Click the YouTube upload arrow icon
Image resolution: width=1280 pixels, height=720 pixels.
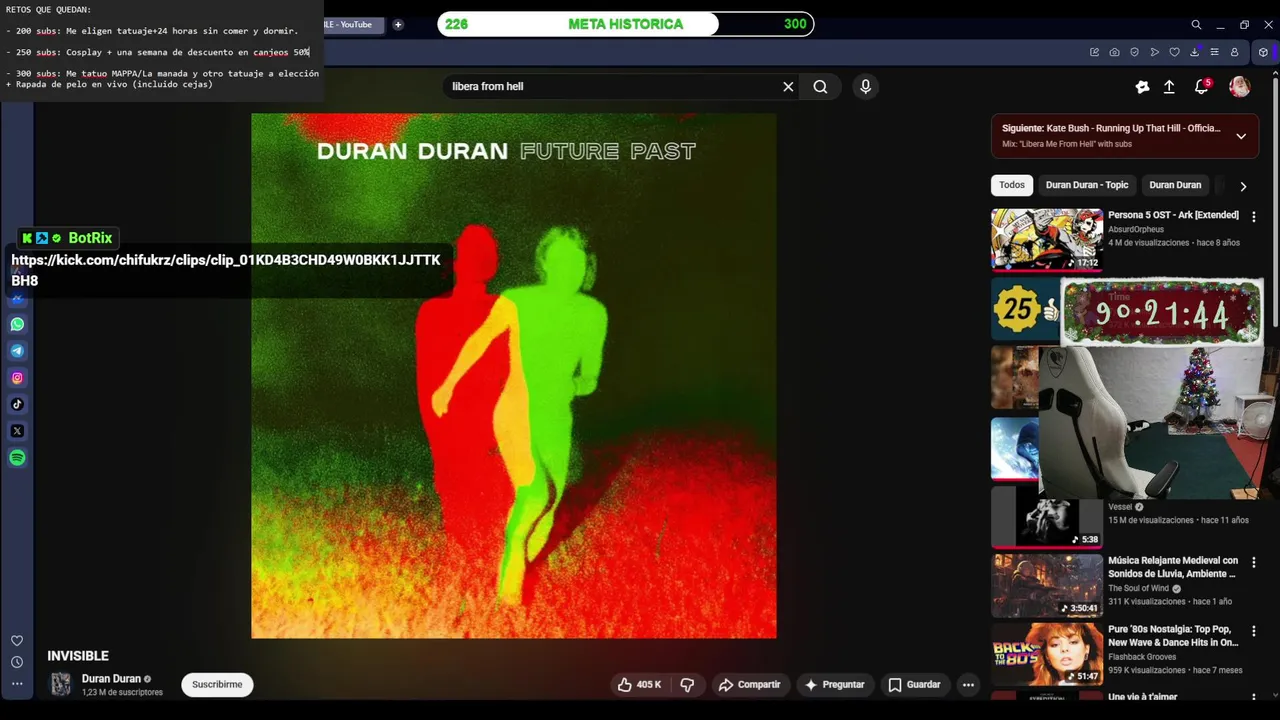1169,87
